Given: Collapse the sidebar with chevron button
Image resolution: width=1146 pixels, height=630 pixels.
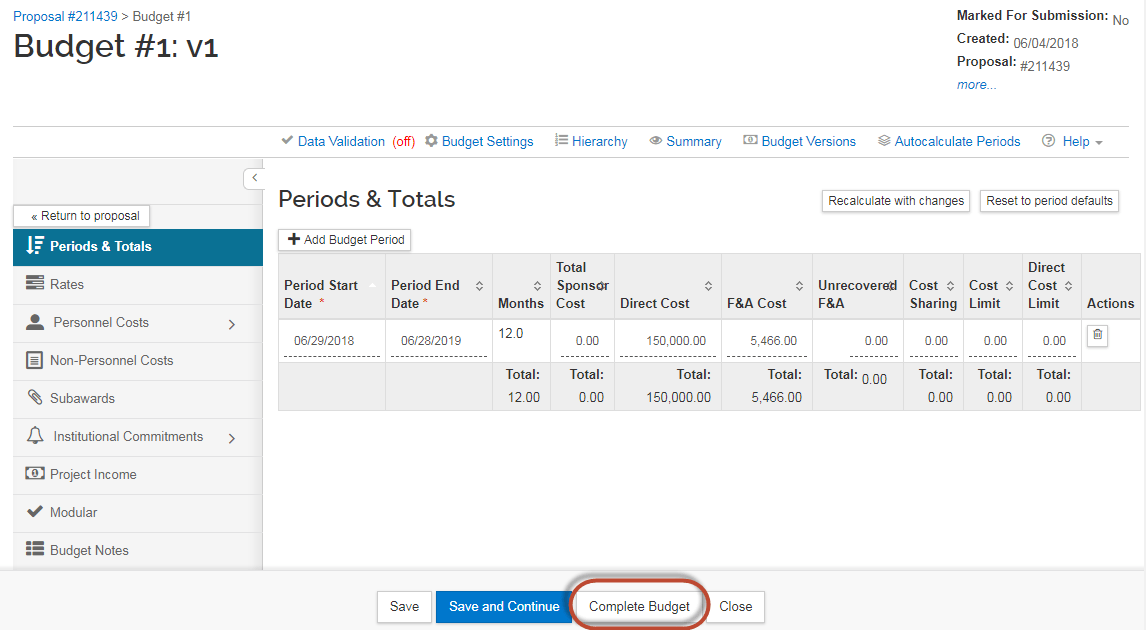Looking at the screenshot, I should pos(254,178).
